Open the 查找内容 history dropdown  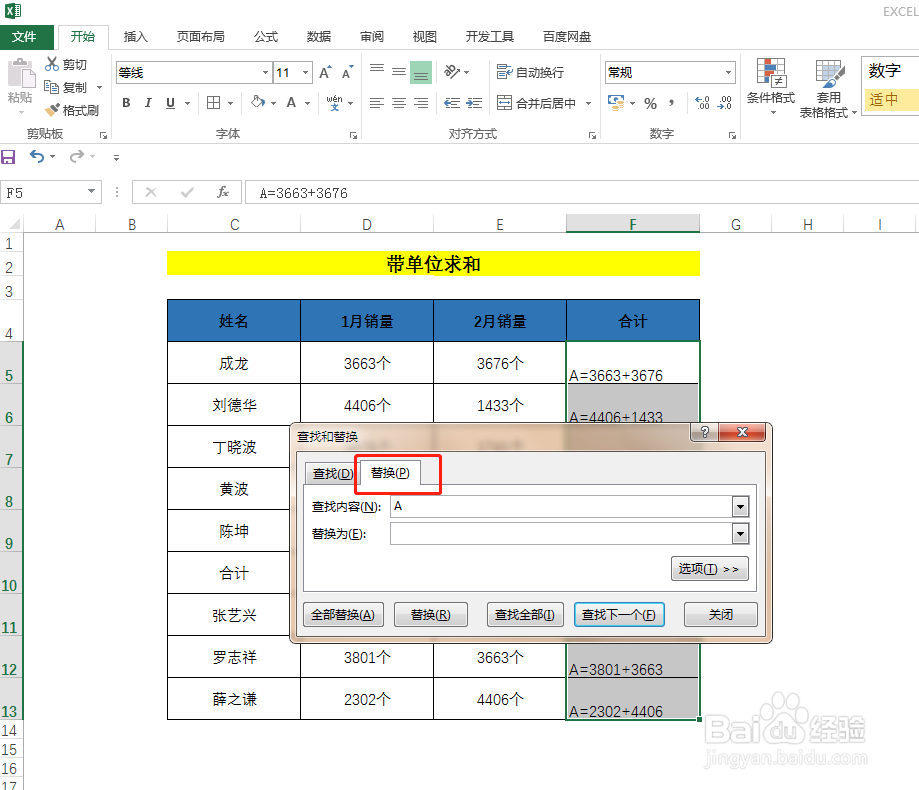point(739,506)
